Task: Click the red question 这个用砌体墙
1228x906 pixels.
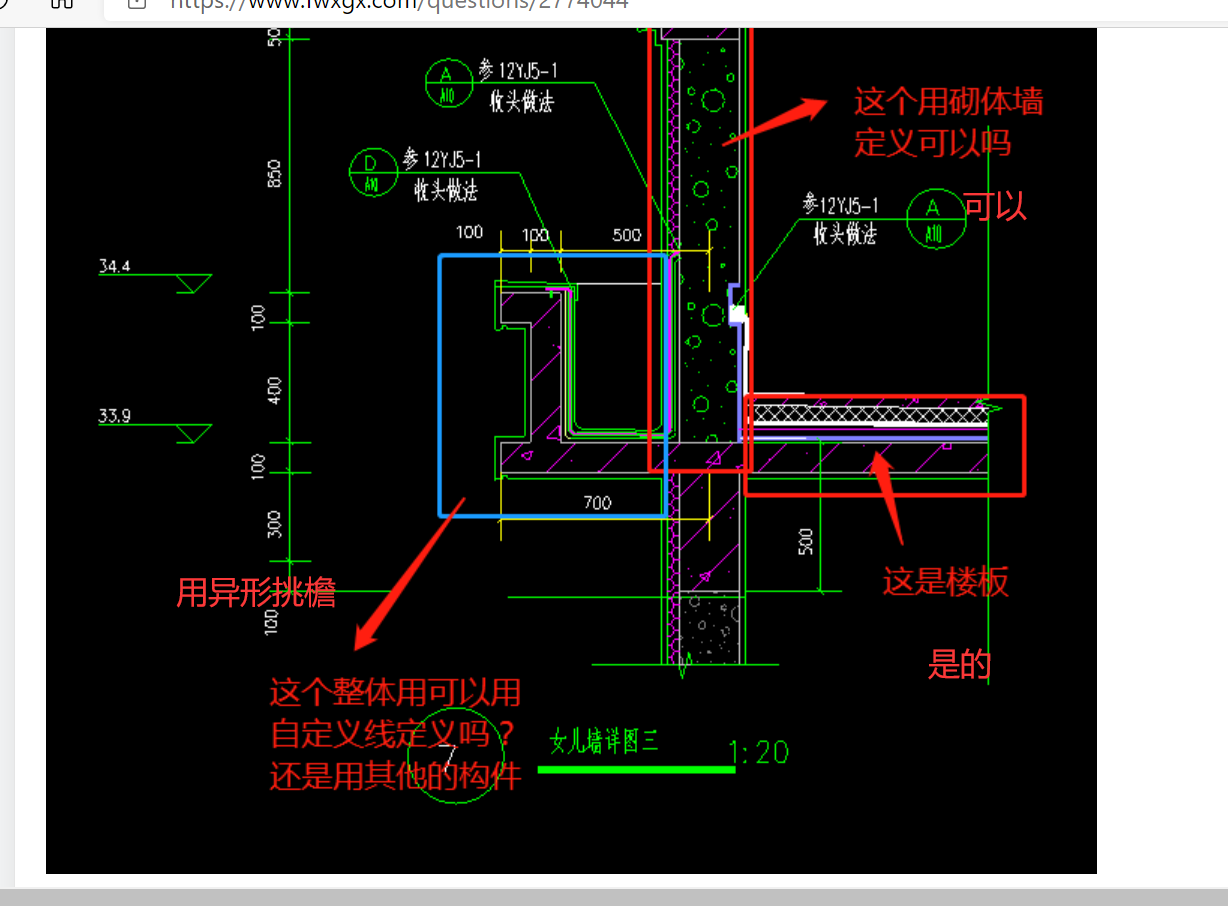Action: [949, 101]
